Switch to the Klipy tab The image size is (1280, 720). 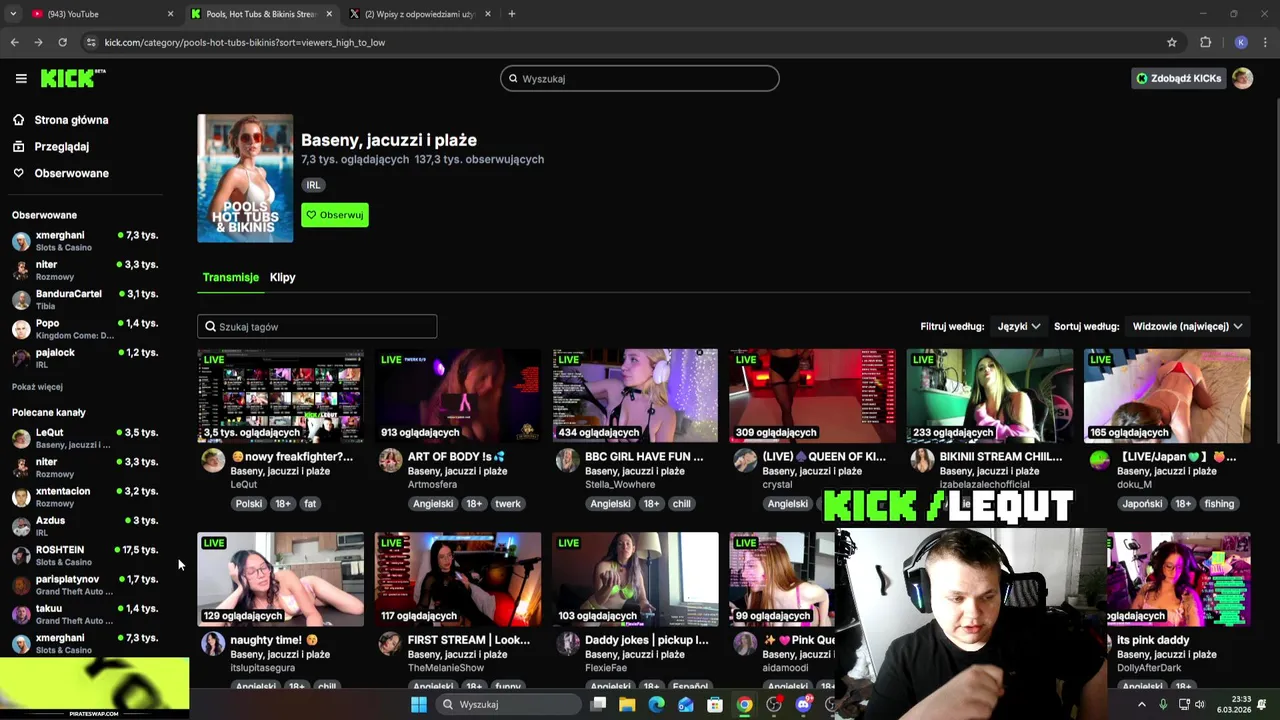[282, 277]
